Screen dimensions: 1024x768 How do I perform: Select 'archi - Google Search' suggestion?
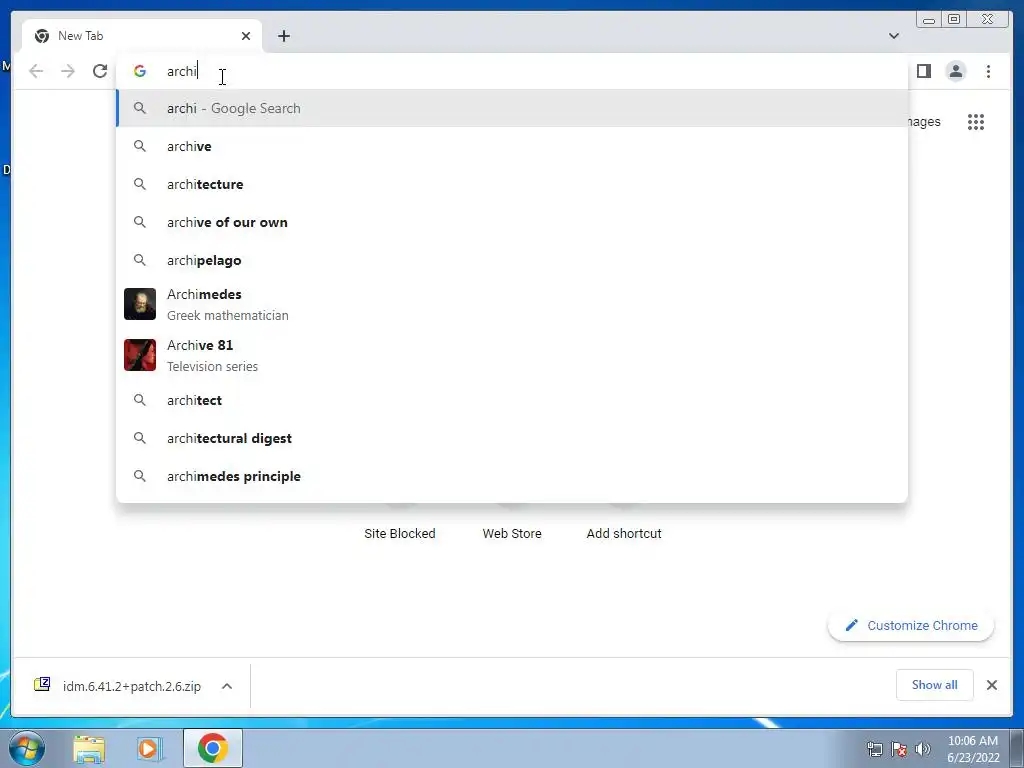(x=512, y=108)
